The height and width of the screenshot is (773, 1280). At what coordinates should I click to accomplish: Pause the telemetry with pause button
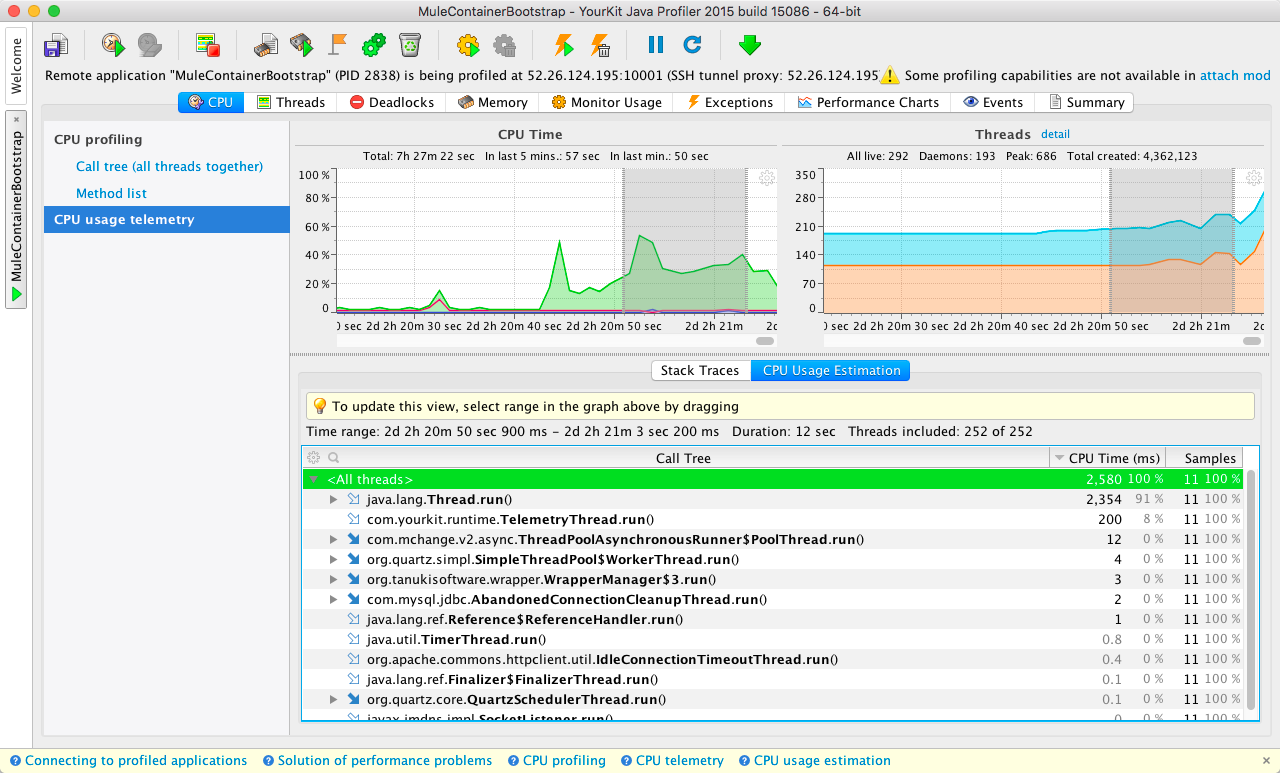(x=655, y=45)
